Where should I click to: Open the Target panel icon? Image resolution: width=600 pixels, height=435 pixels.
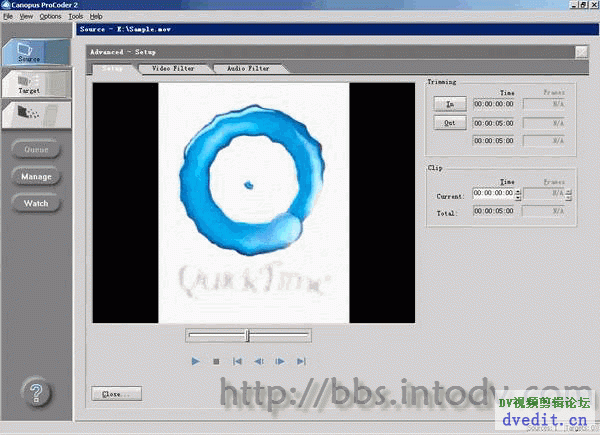click(x=36, y=84)
